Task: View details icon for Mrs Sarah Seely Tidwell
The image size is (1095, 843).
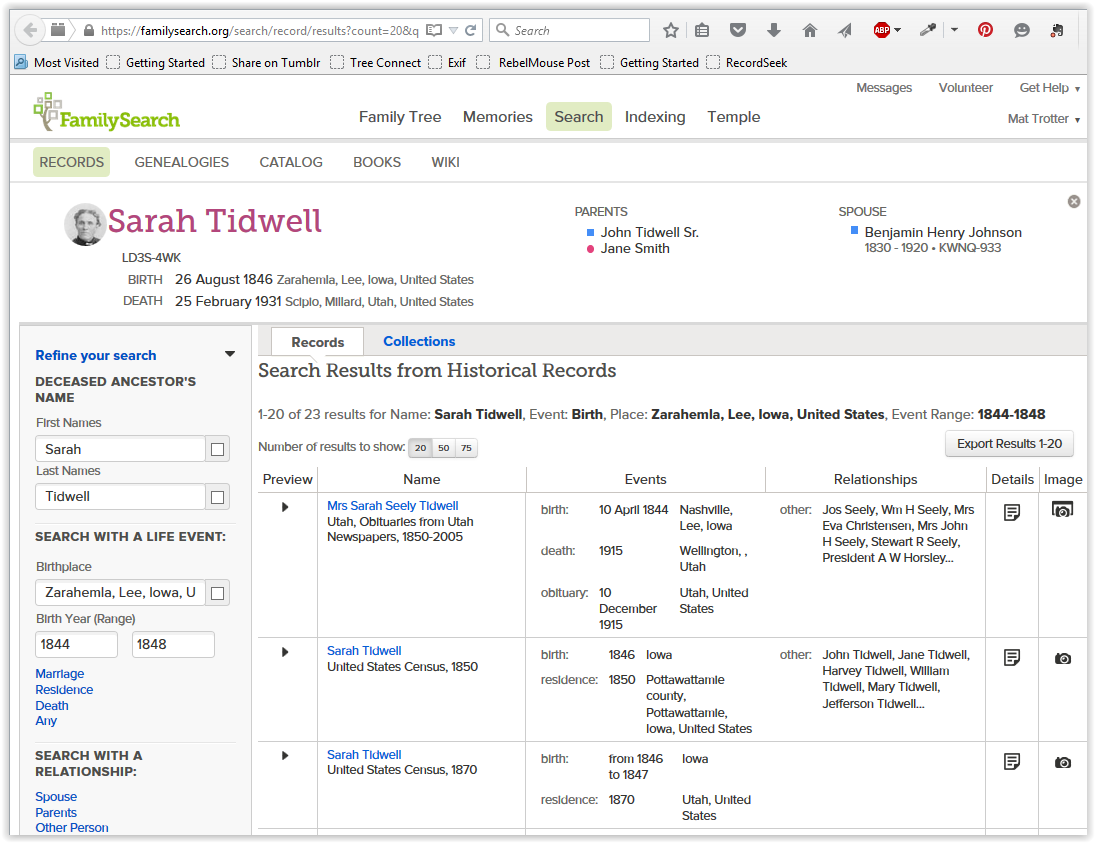Action: coord(1012,513)
